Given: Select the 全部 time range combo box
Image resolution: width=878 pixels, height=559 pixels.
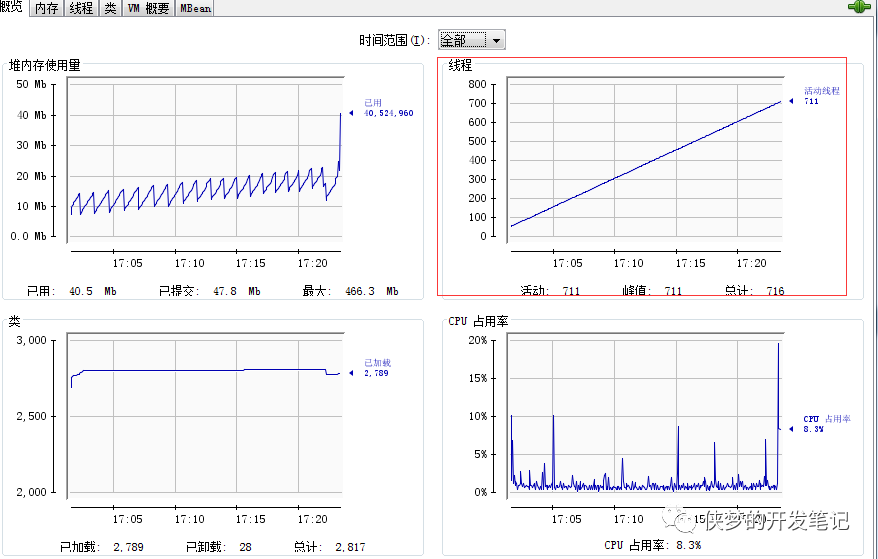Looking at the screenshot, I should 471,40.
